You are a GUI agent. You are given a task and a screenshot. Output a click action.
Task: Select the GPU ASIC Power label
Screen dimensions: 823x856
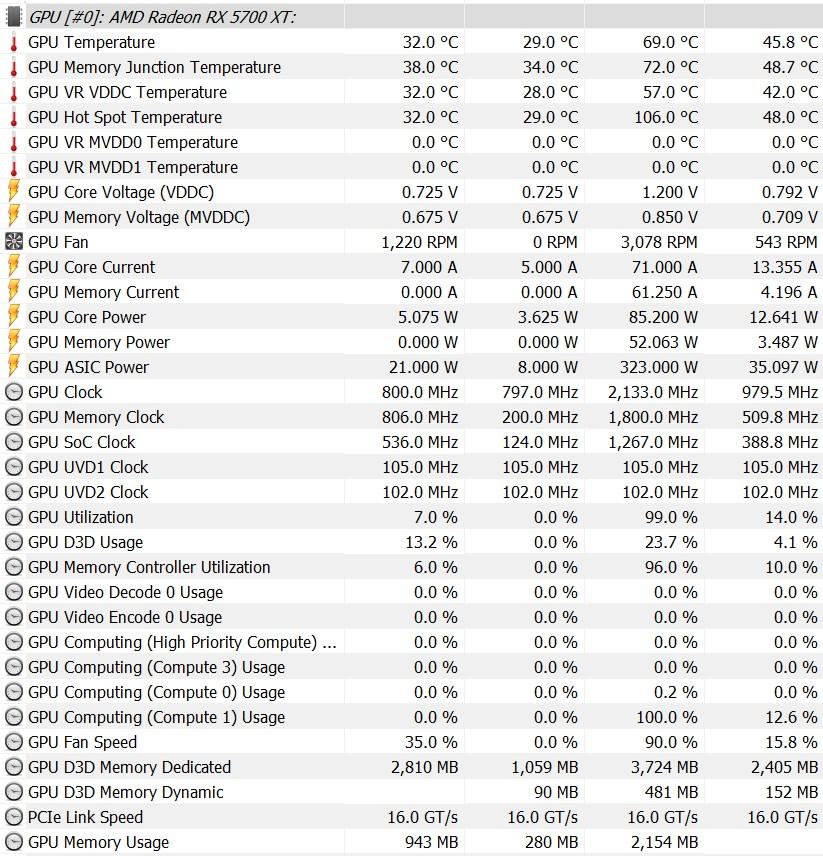click(x=88, y=367)
